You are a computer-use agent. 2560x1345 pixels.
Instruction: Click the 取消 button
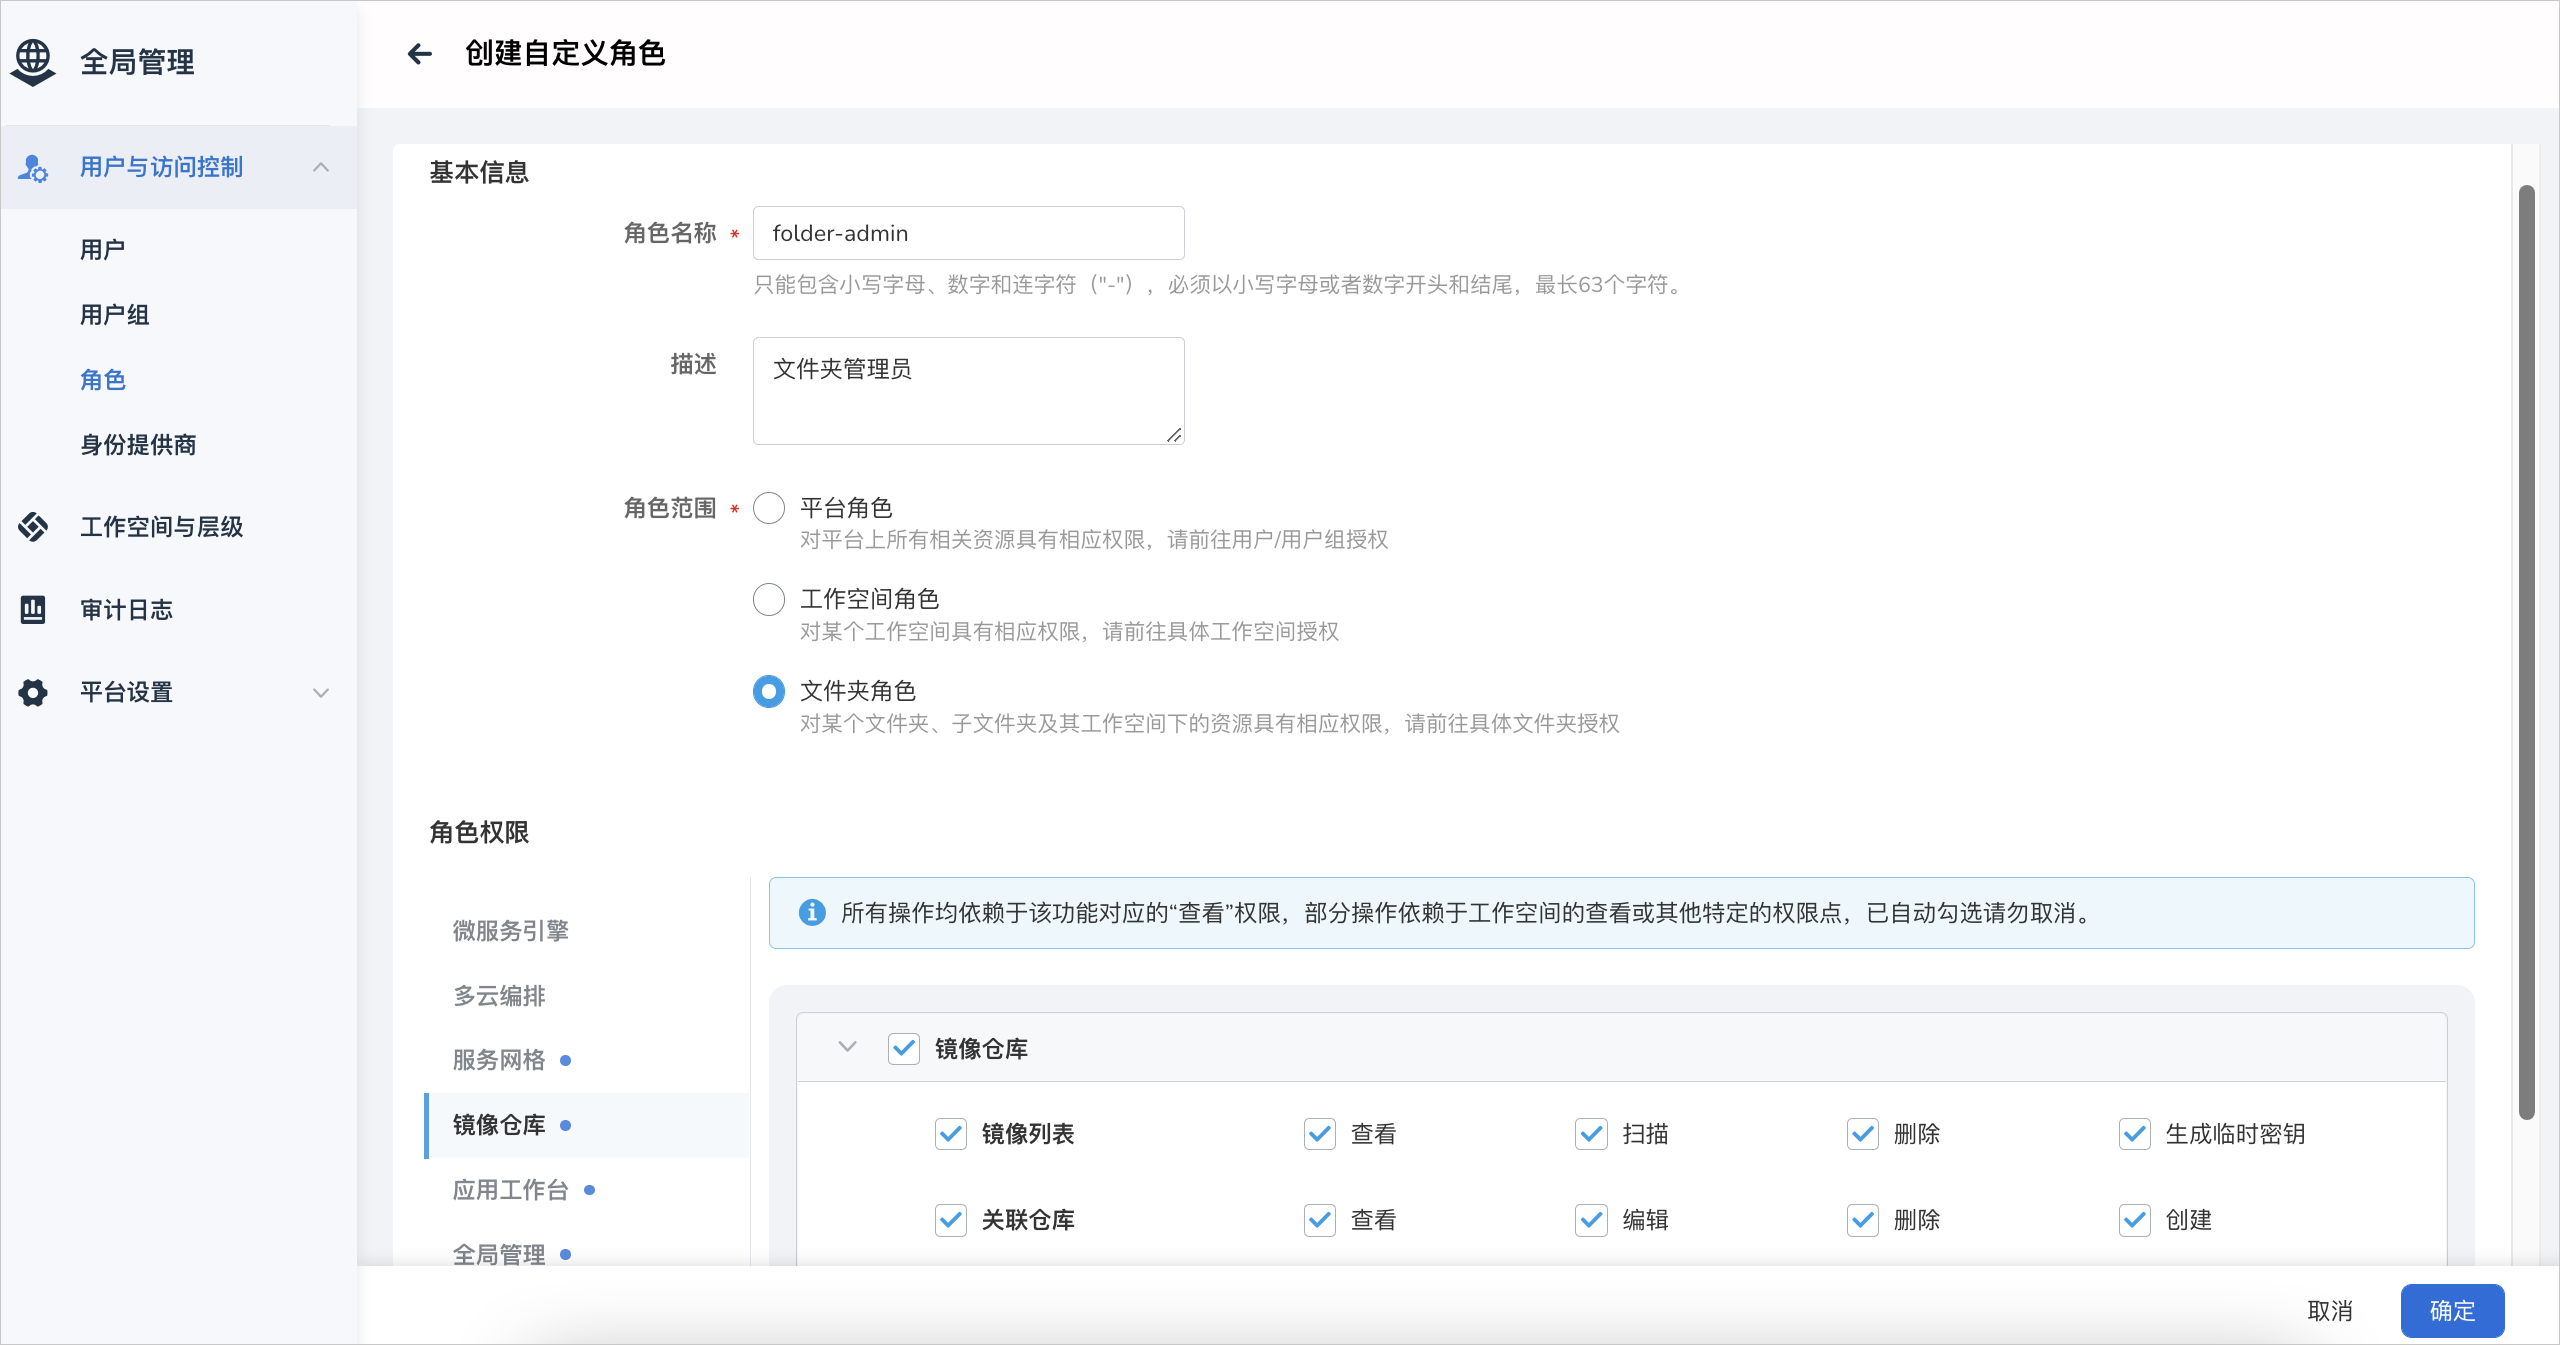tap(2330, 1311)
